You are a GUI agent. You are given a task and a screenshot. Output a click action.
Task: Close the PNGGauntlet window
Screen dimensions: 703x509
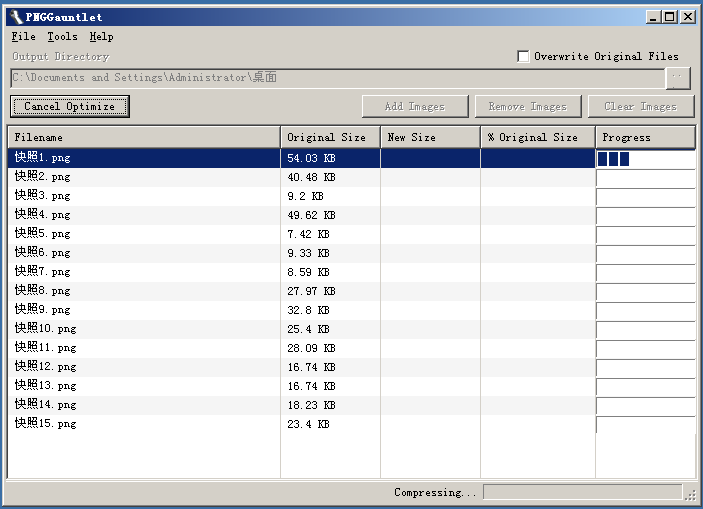(687, 17)
